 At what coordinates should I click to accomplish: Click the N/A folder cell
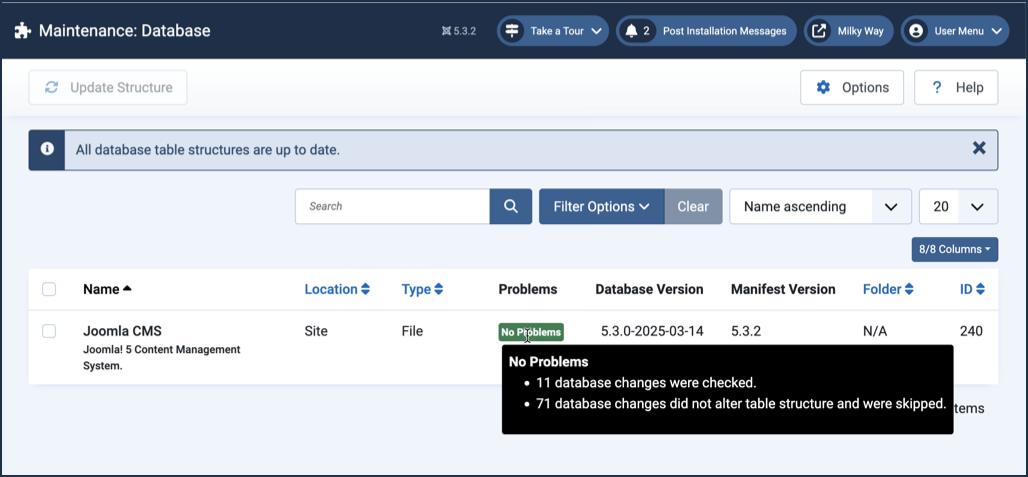[x=875, y=331]
